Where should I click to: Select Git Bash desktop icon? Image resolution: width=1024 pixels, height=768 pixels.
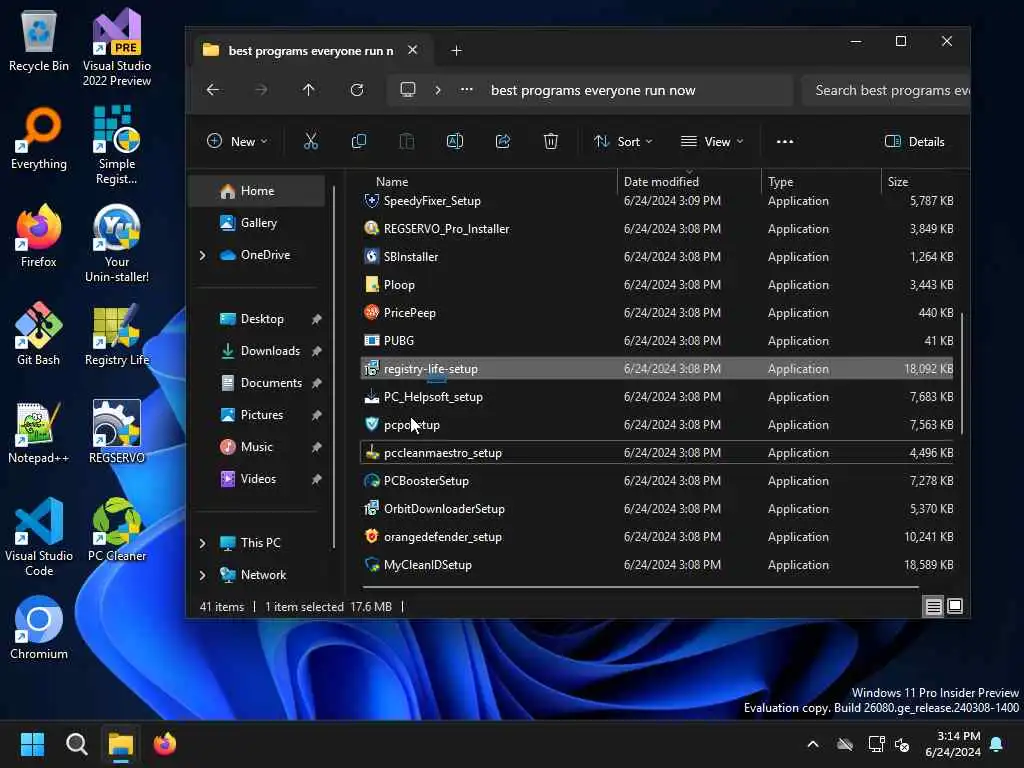coord(39,334)
